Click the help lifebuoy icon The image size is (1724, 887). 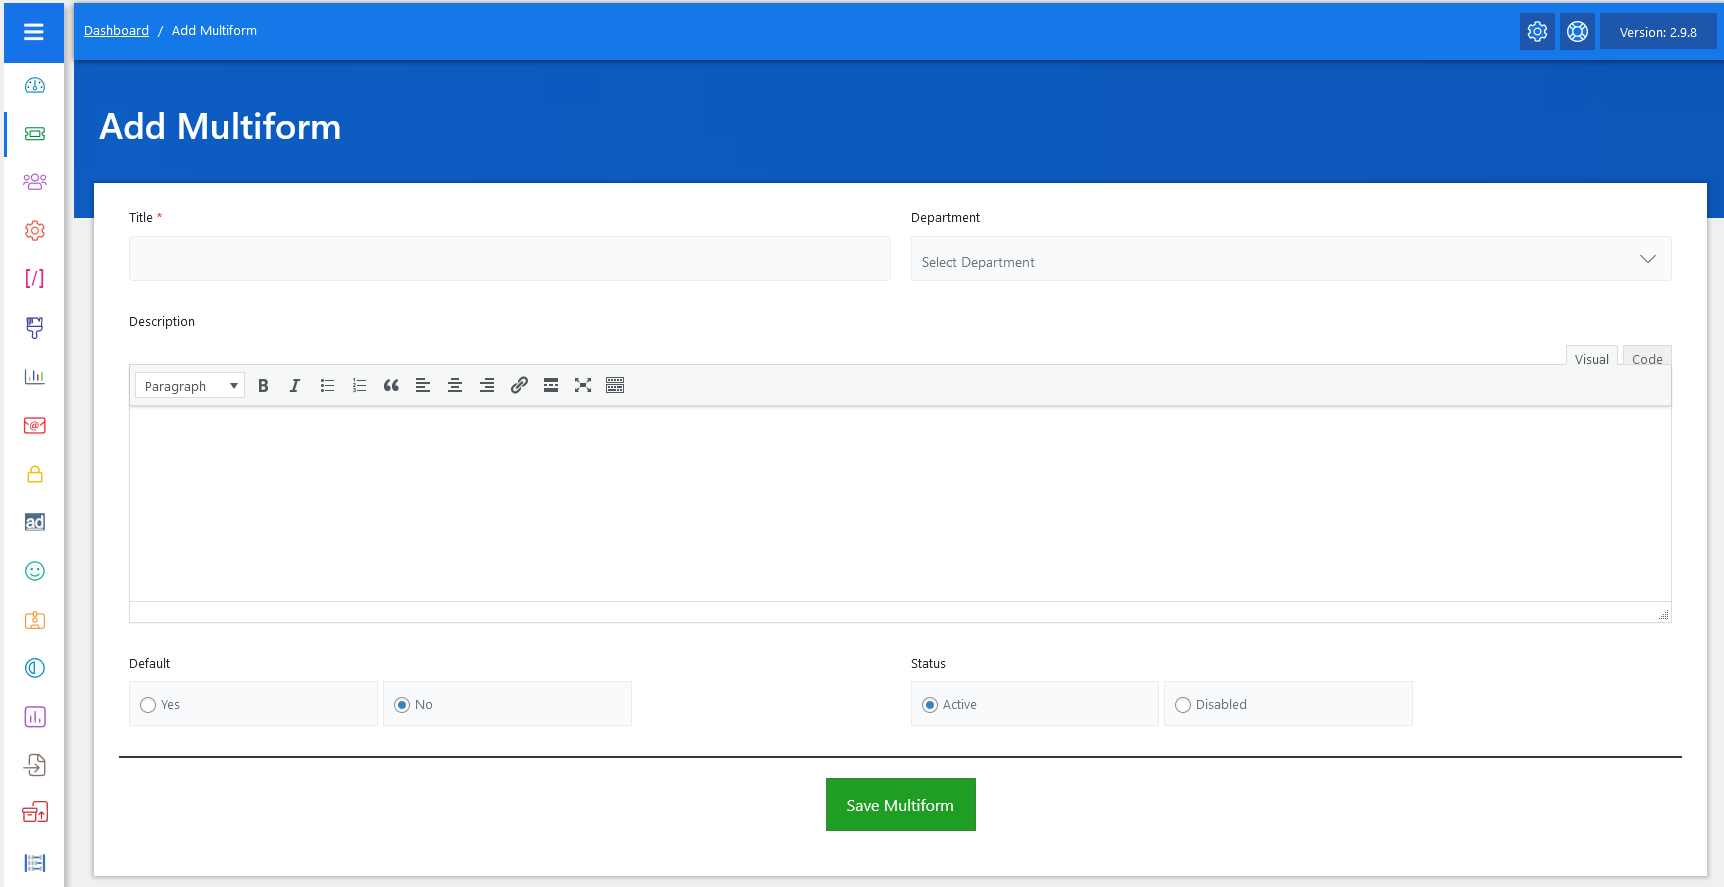coord(1577,32)
